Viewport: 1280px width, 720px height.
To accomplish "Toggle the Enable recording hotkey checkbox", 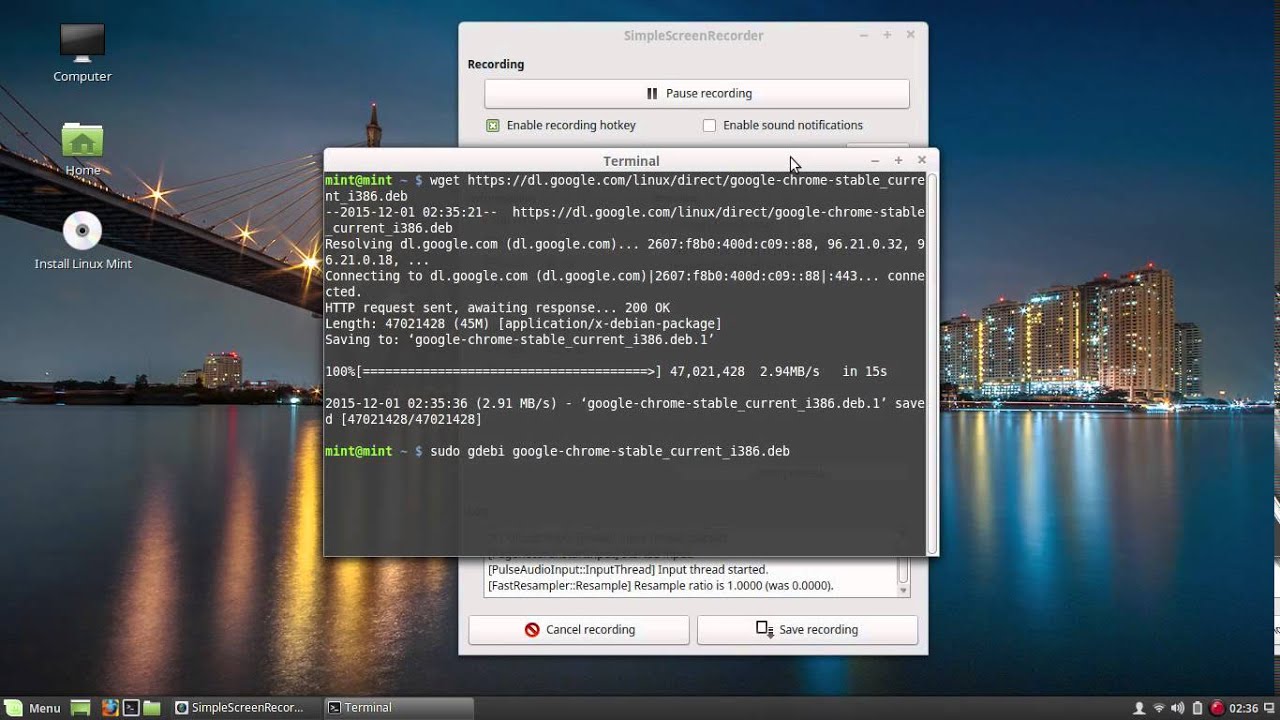I will click(x=493, y=125).
